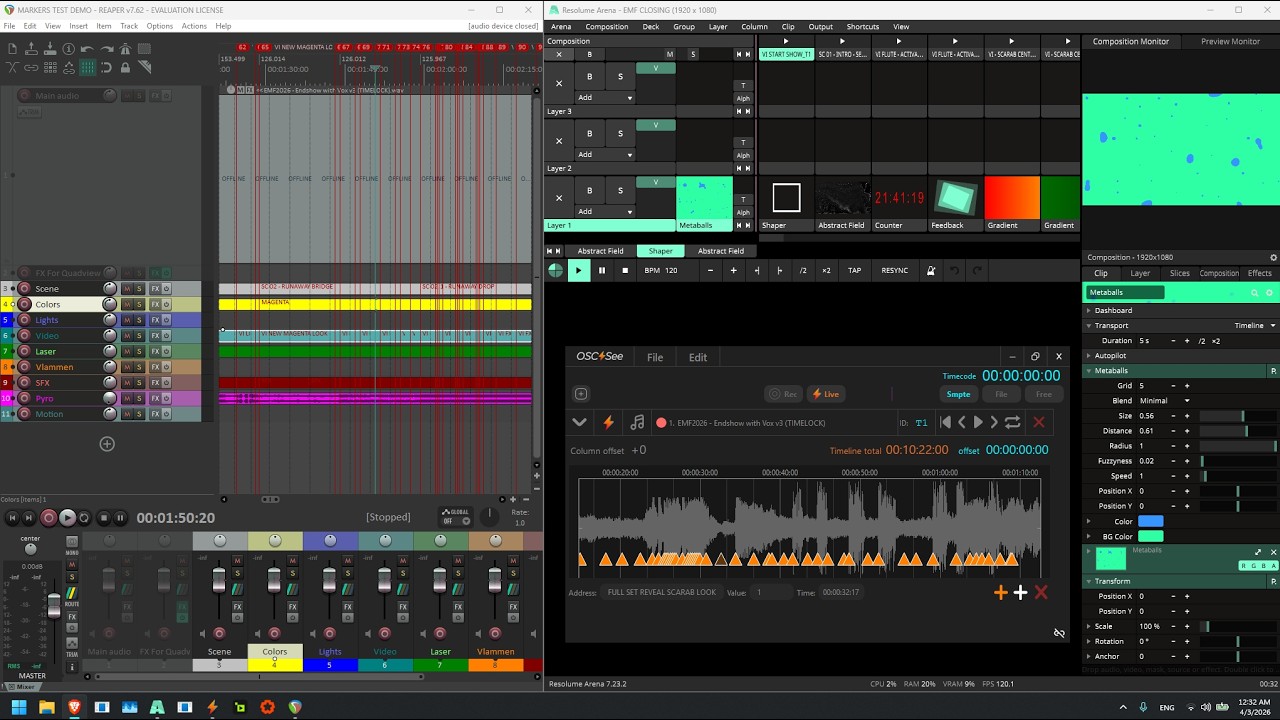
Task: Open the Track menu in REAPER
Action: pos(129,26)
